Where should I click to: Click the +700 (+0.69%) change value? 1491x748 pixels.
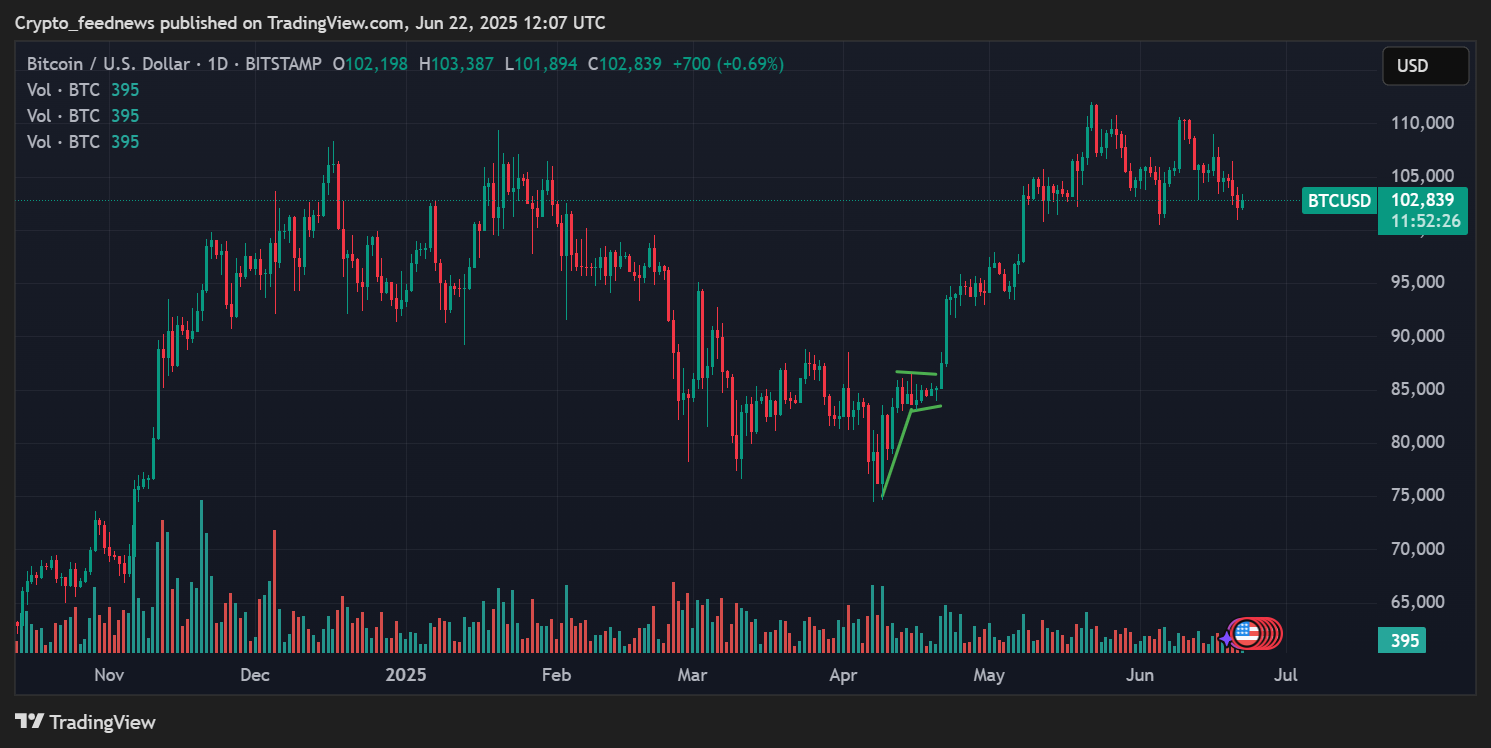point(728,64)
